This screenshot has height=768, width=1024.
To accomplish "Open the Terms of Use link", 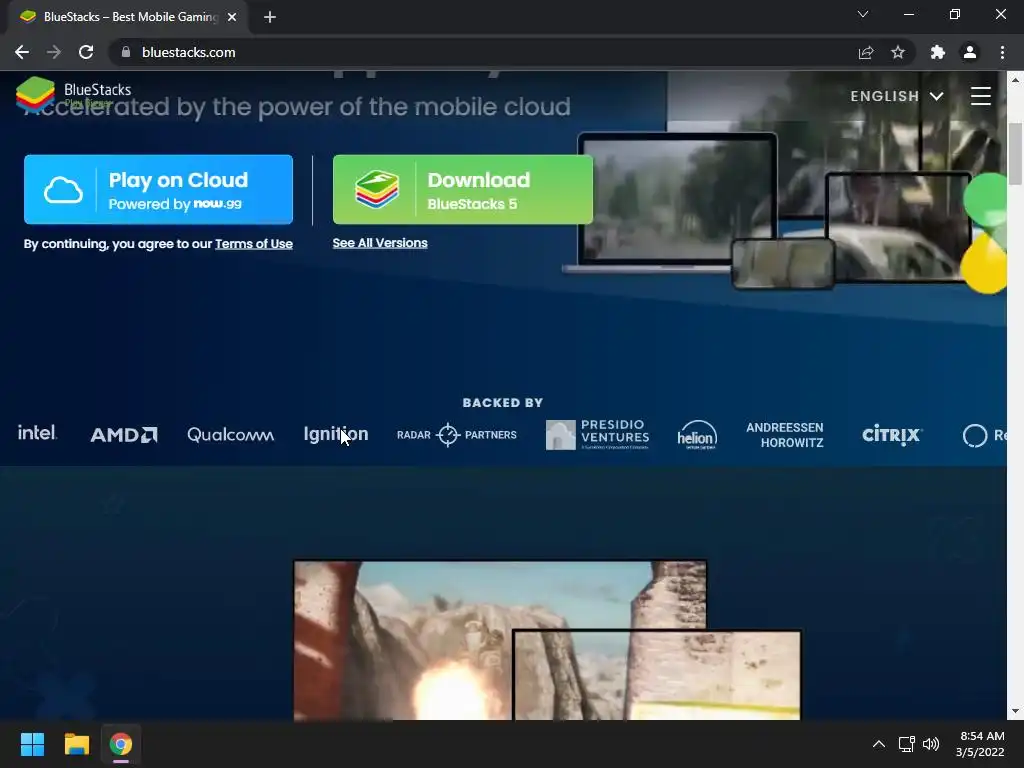I will [x=253, y=244].
